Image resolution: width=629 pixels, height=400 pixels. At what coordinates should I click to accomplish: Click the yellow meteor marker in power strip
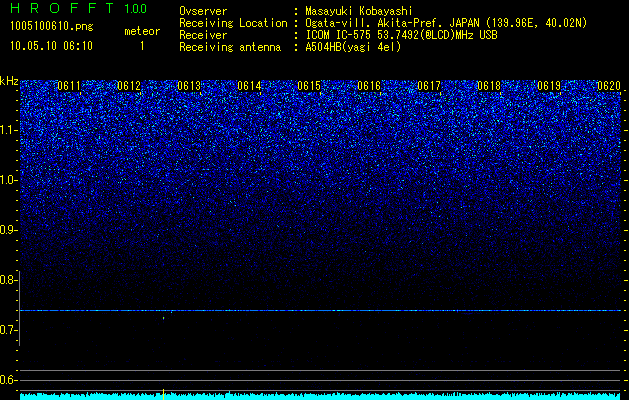point(164,394)
